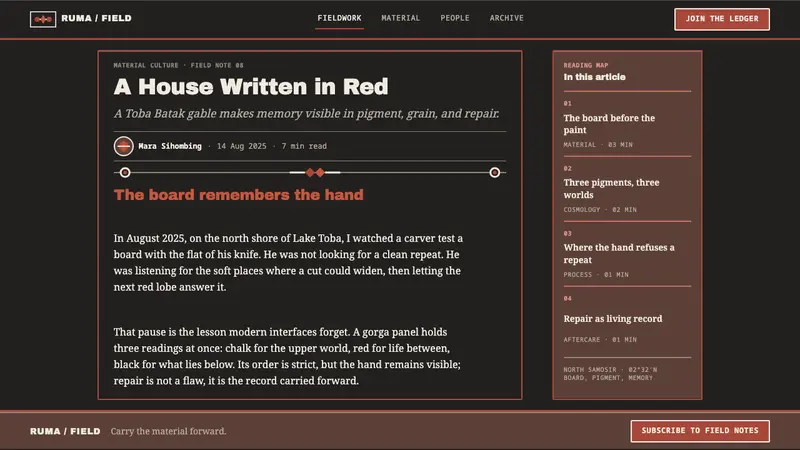Click the section number '04' in reading map
Image resolution: width=800 pixels, height=450 pixels.
(x=567, y=298)
